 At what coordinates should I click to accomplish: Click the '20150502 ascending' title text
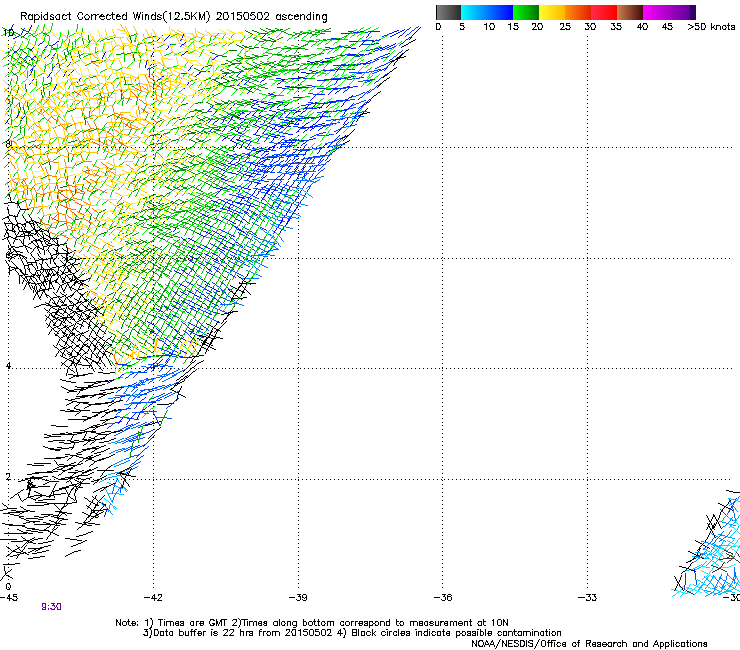272,17
